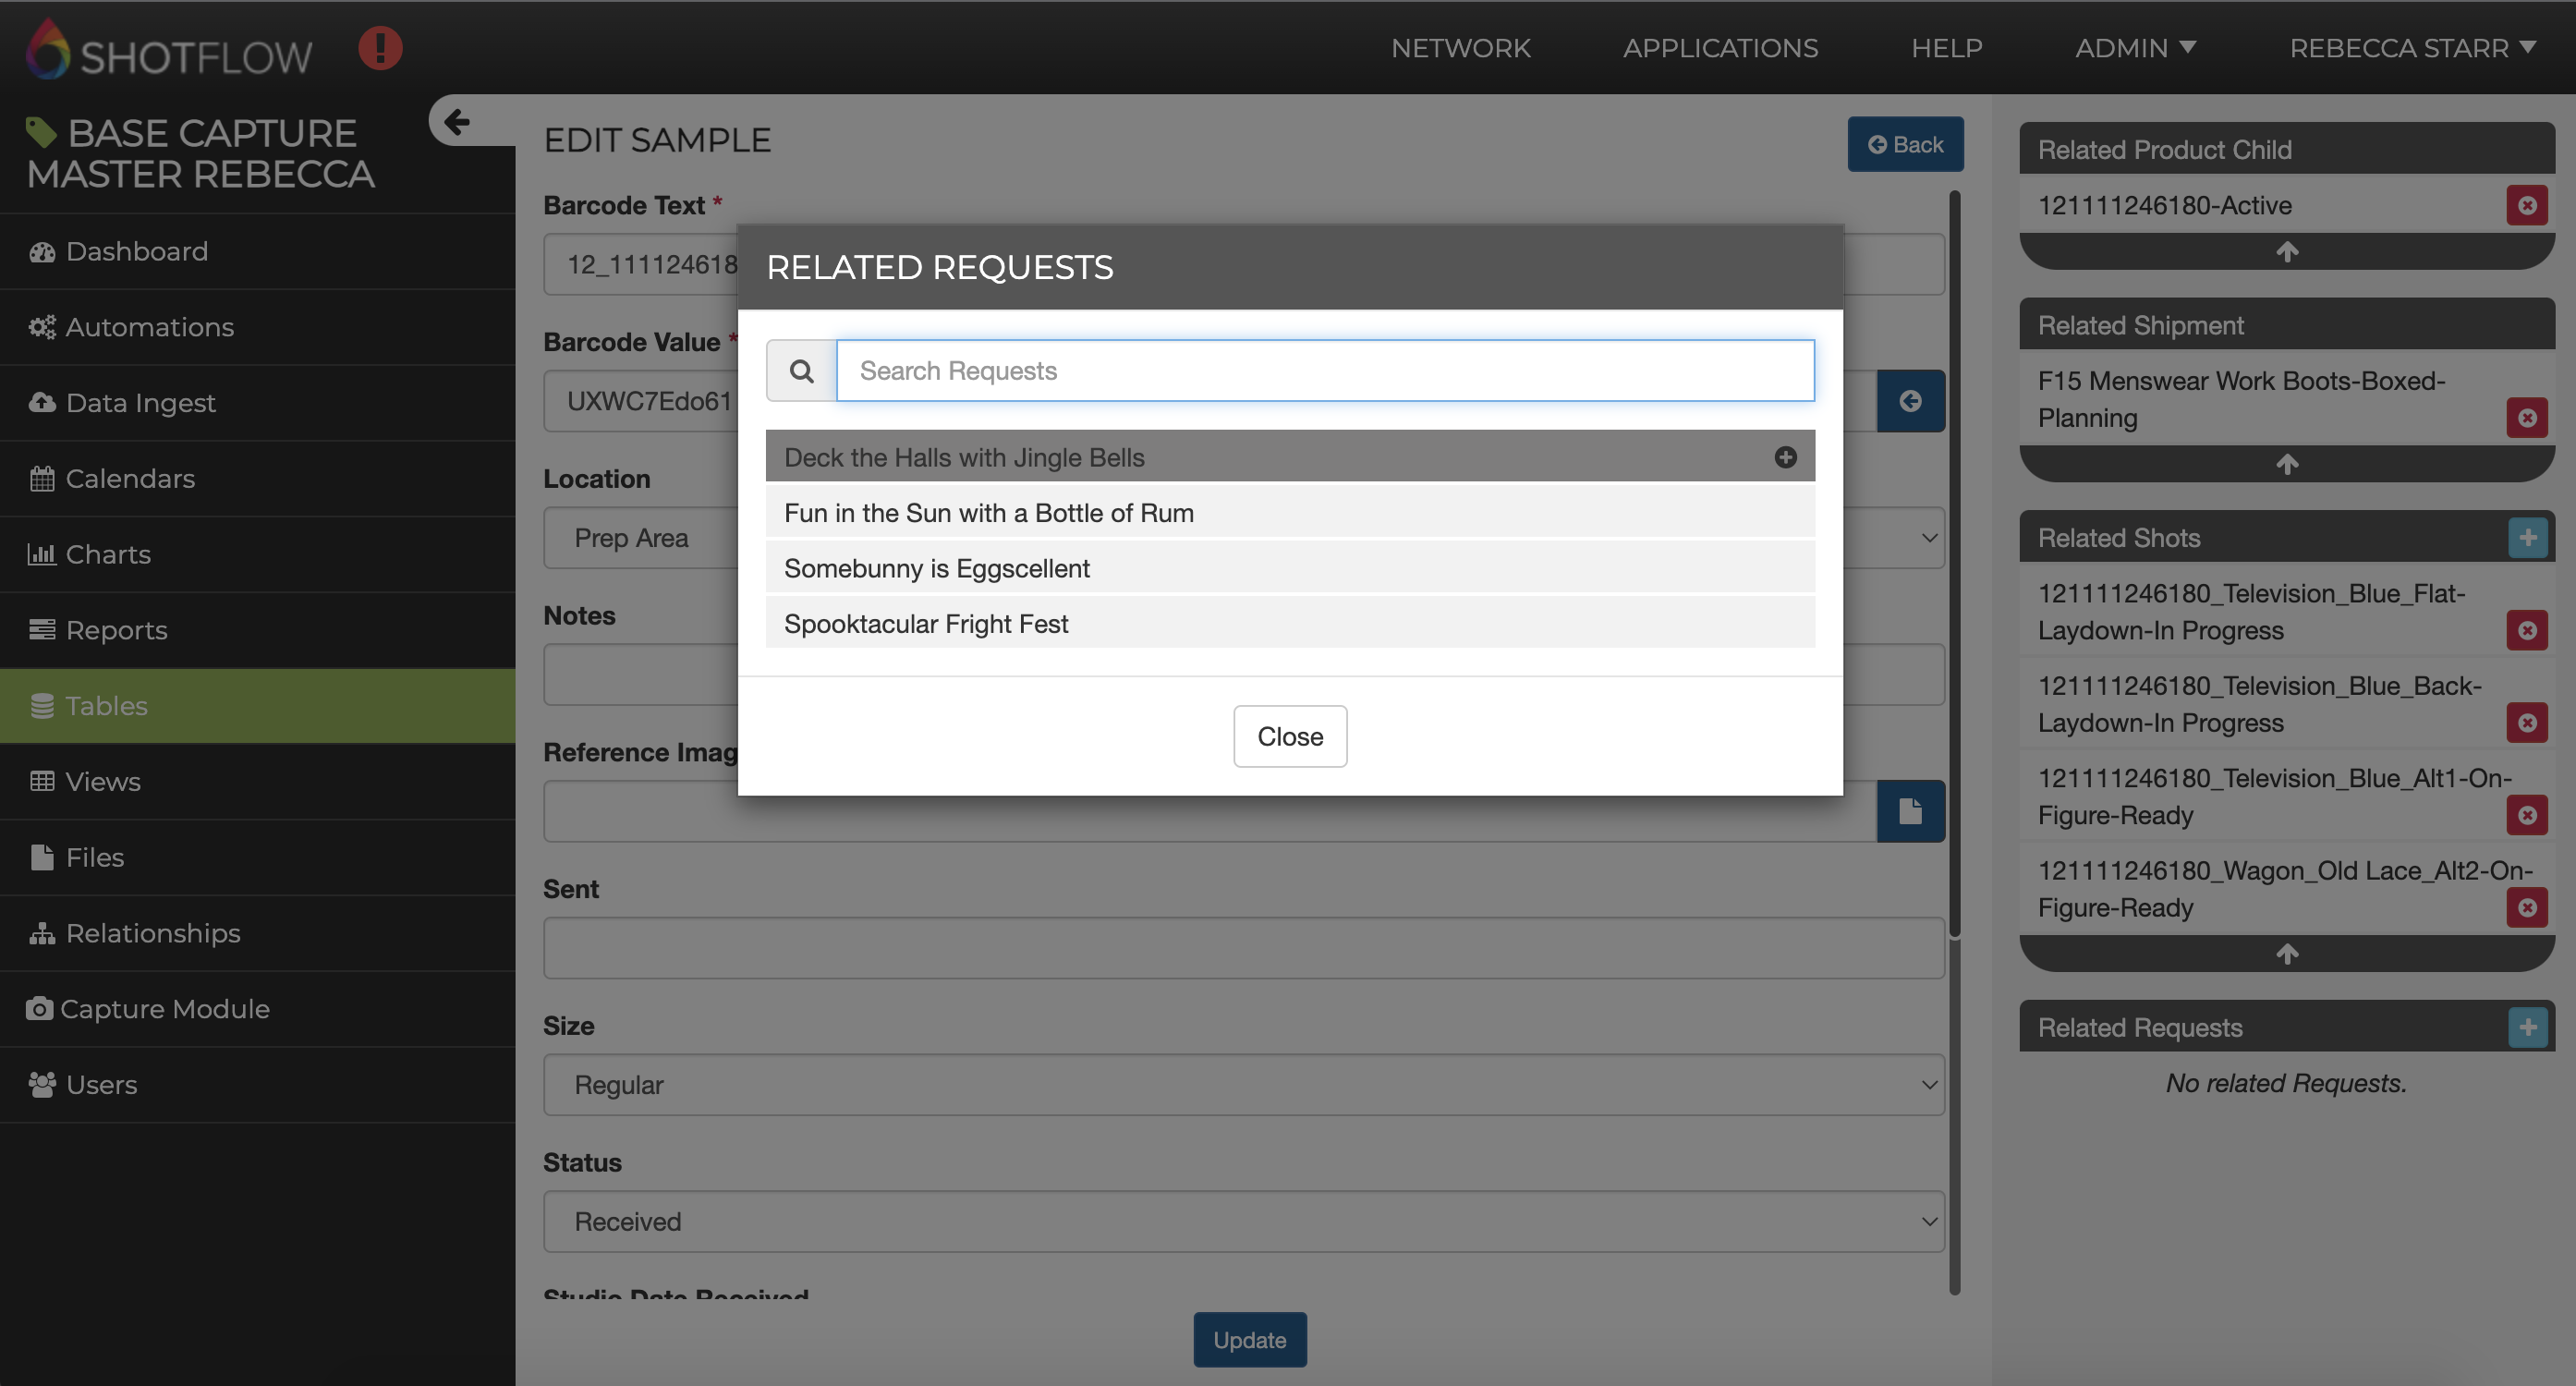The width and height of the screenshot is (2576, 1386).
Task: Click the reference image file icon button
Action: (x=1909, y=811)
